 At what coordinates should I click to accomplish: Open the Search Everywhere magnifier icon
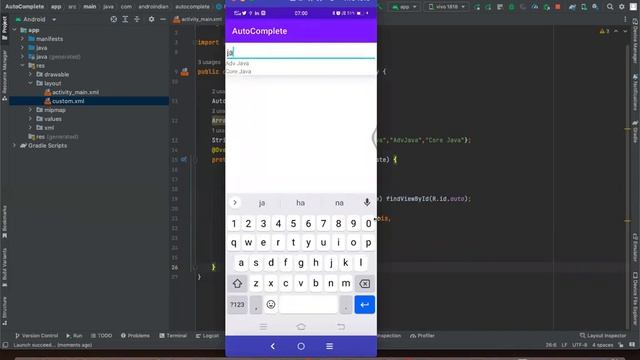pyautogui.click(x=609, y=7)
